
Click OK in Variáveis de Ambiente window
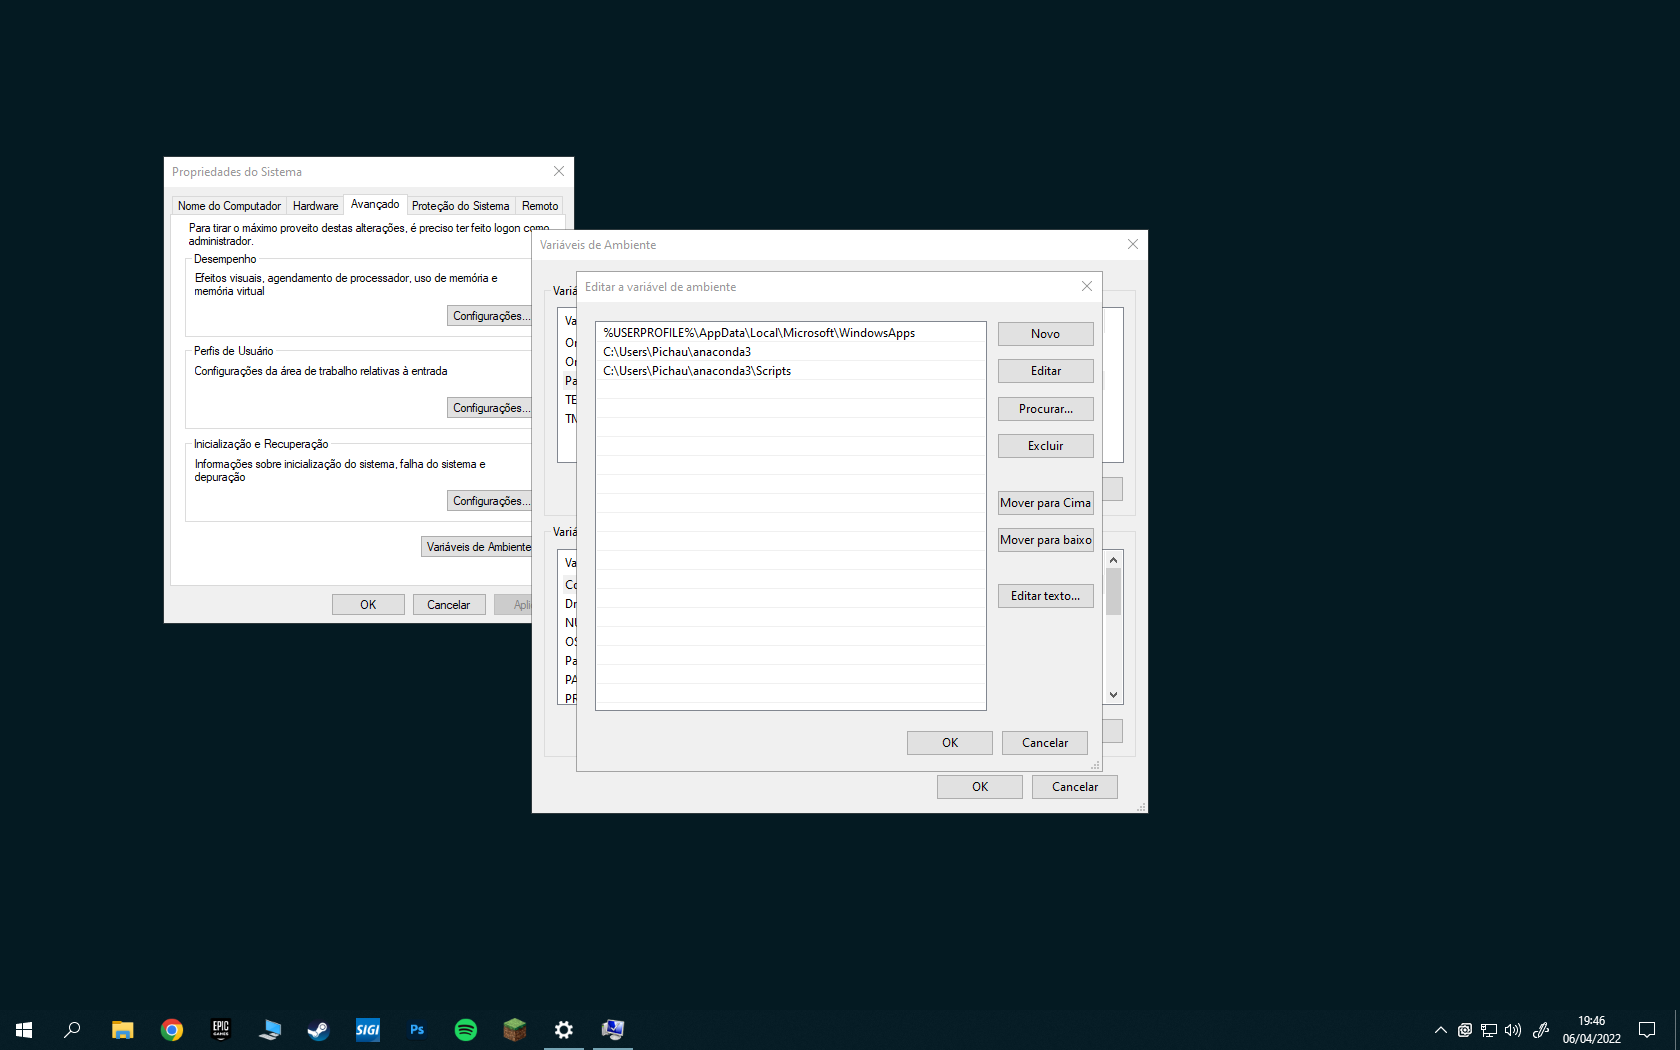pos(980,787)
